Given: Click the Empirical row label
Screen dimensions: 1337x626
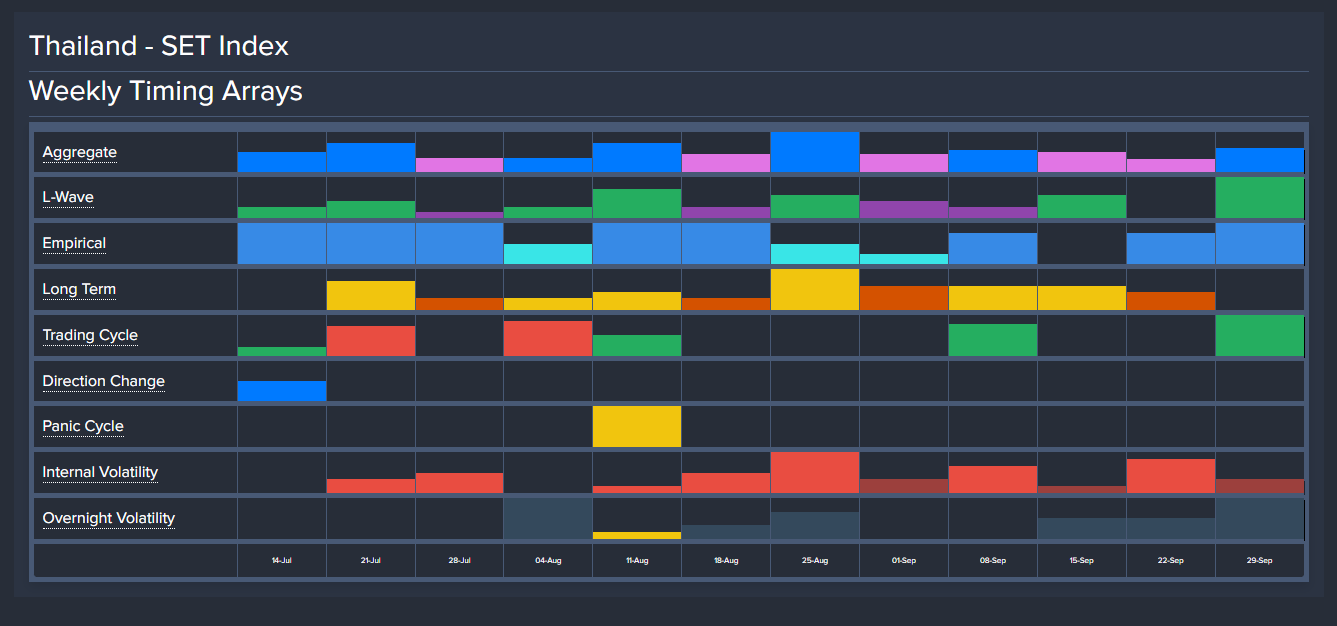Looking at the screenshot, I should (74, 243).
